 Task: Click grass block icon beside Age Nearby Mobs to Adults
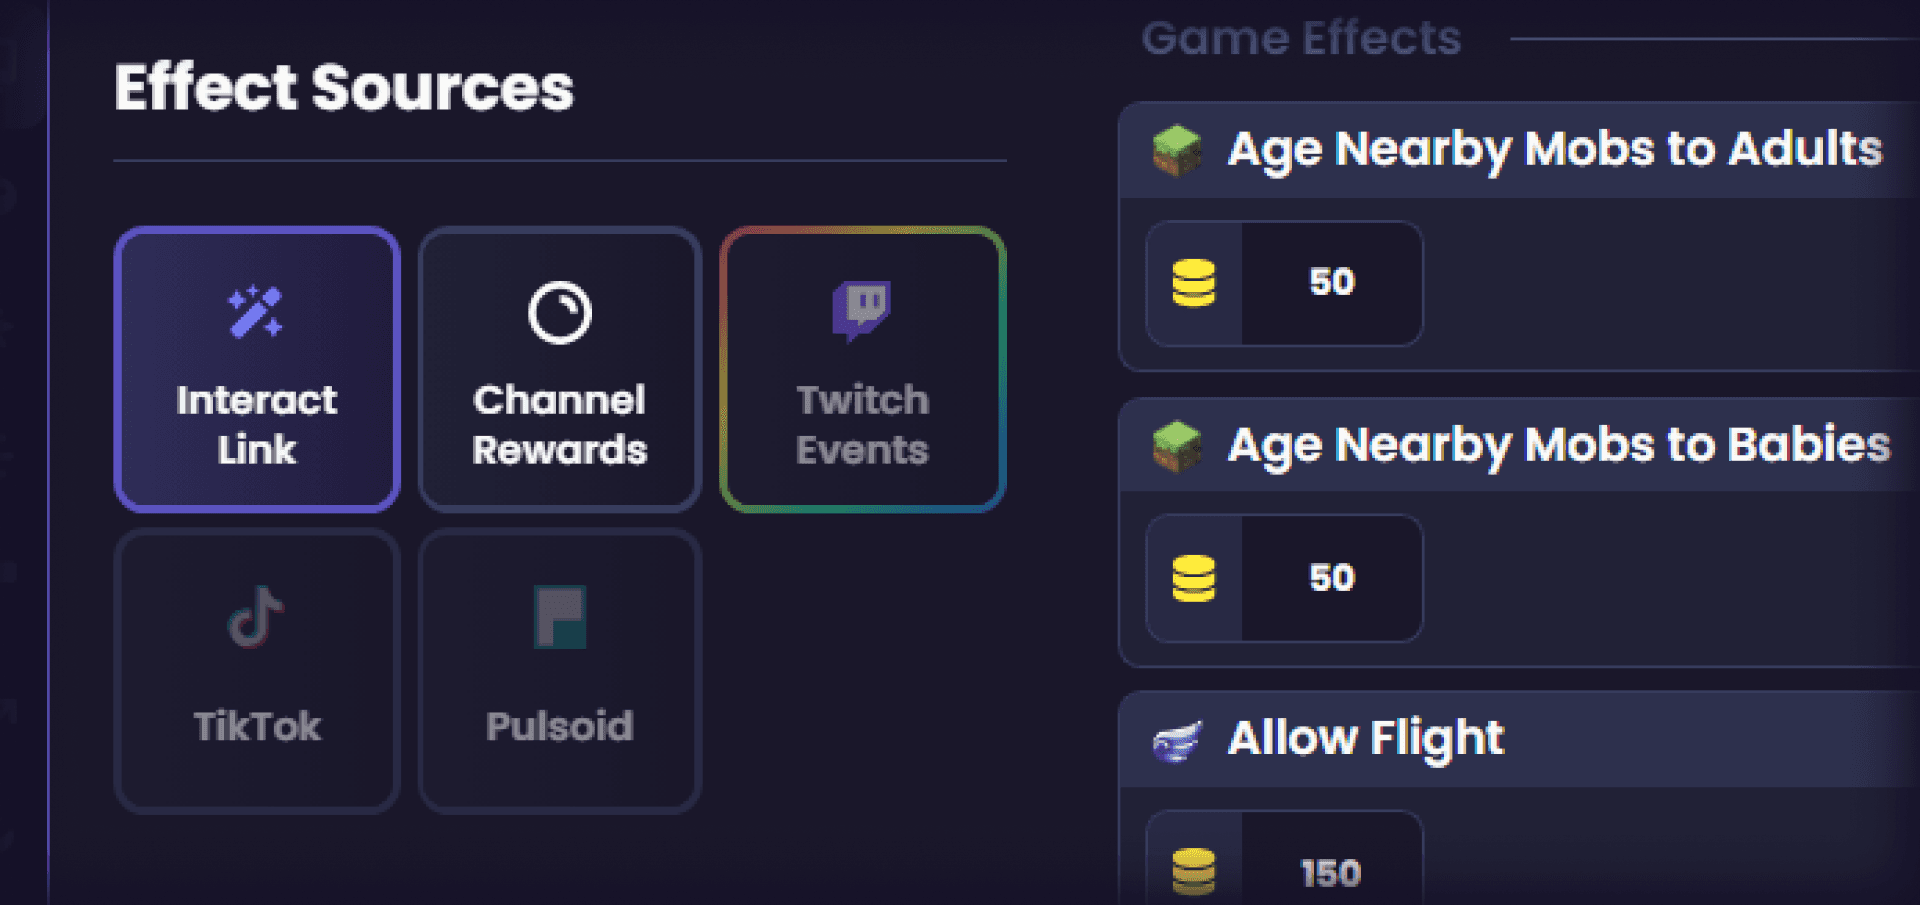[x=1177, y=151]
